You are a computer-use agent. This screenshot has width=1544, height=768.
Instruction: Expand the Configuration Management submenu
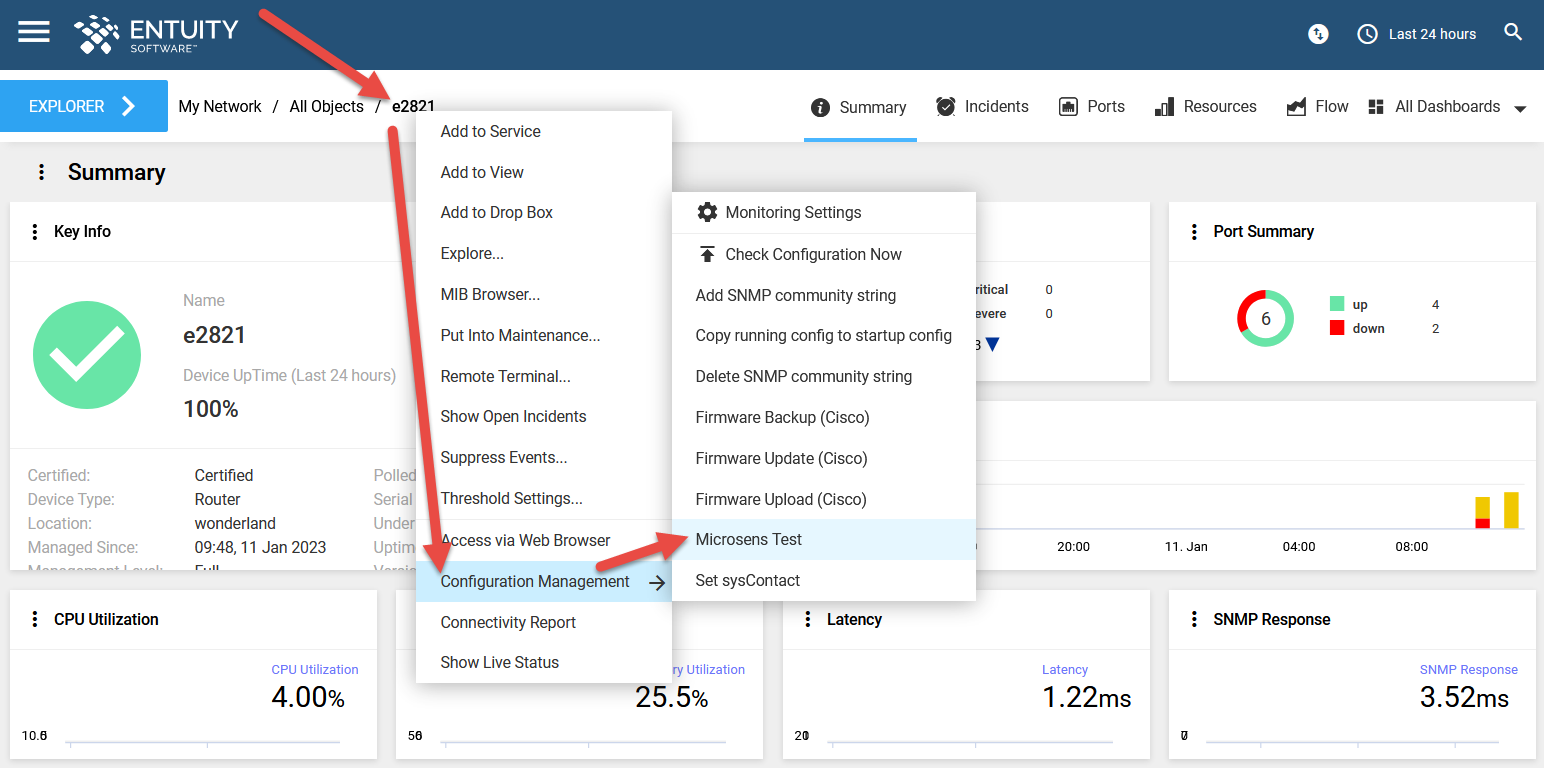pos(535,580)
